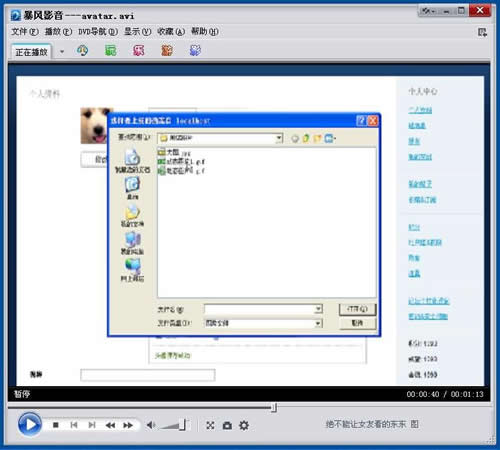
Task: Open the 播放(P) menu
Action: click(x=58, y=32)
